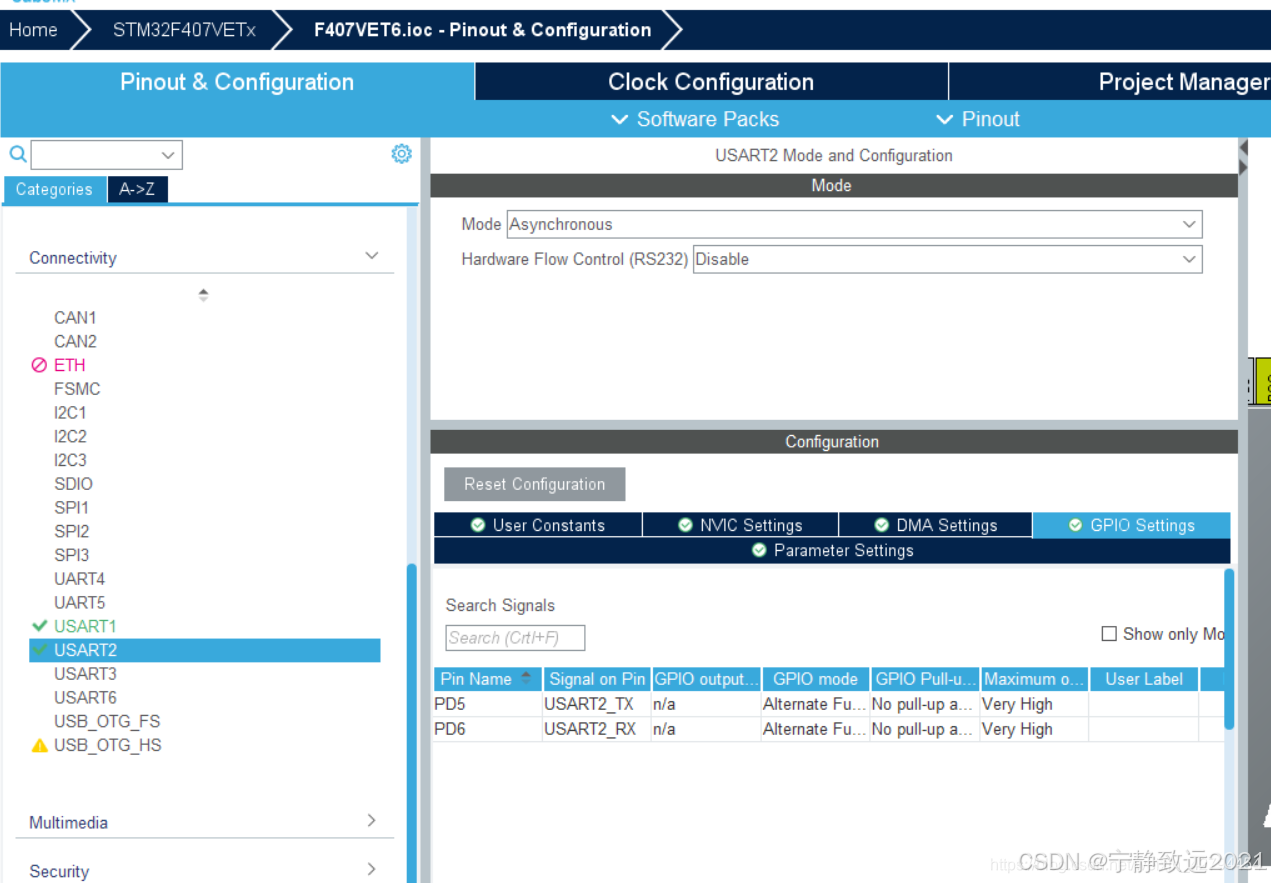This screenshot has height=883, width=1271.
Task: Collapse the Connectivity category
Action: coord(371,256)
